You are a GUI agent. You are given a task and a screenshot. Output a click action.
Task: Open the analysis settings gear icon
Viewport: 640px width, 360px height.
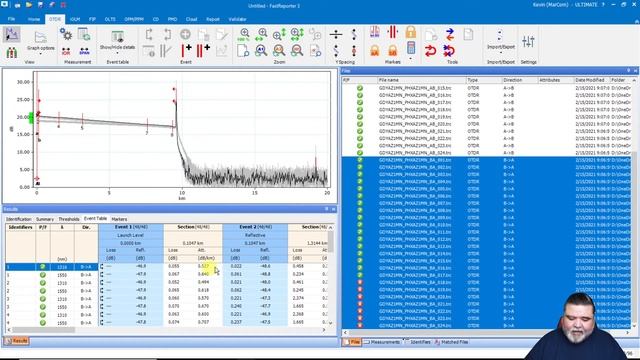point(66,34)
